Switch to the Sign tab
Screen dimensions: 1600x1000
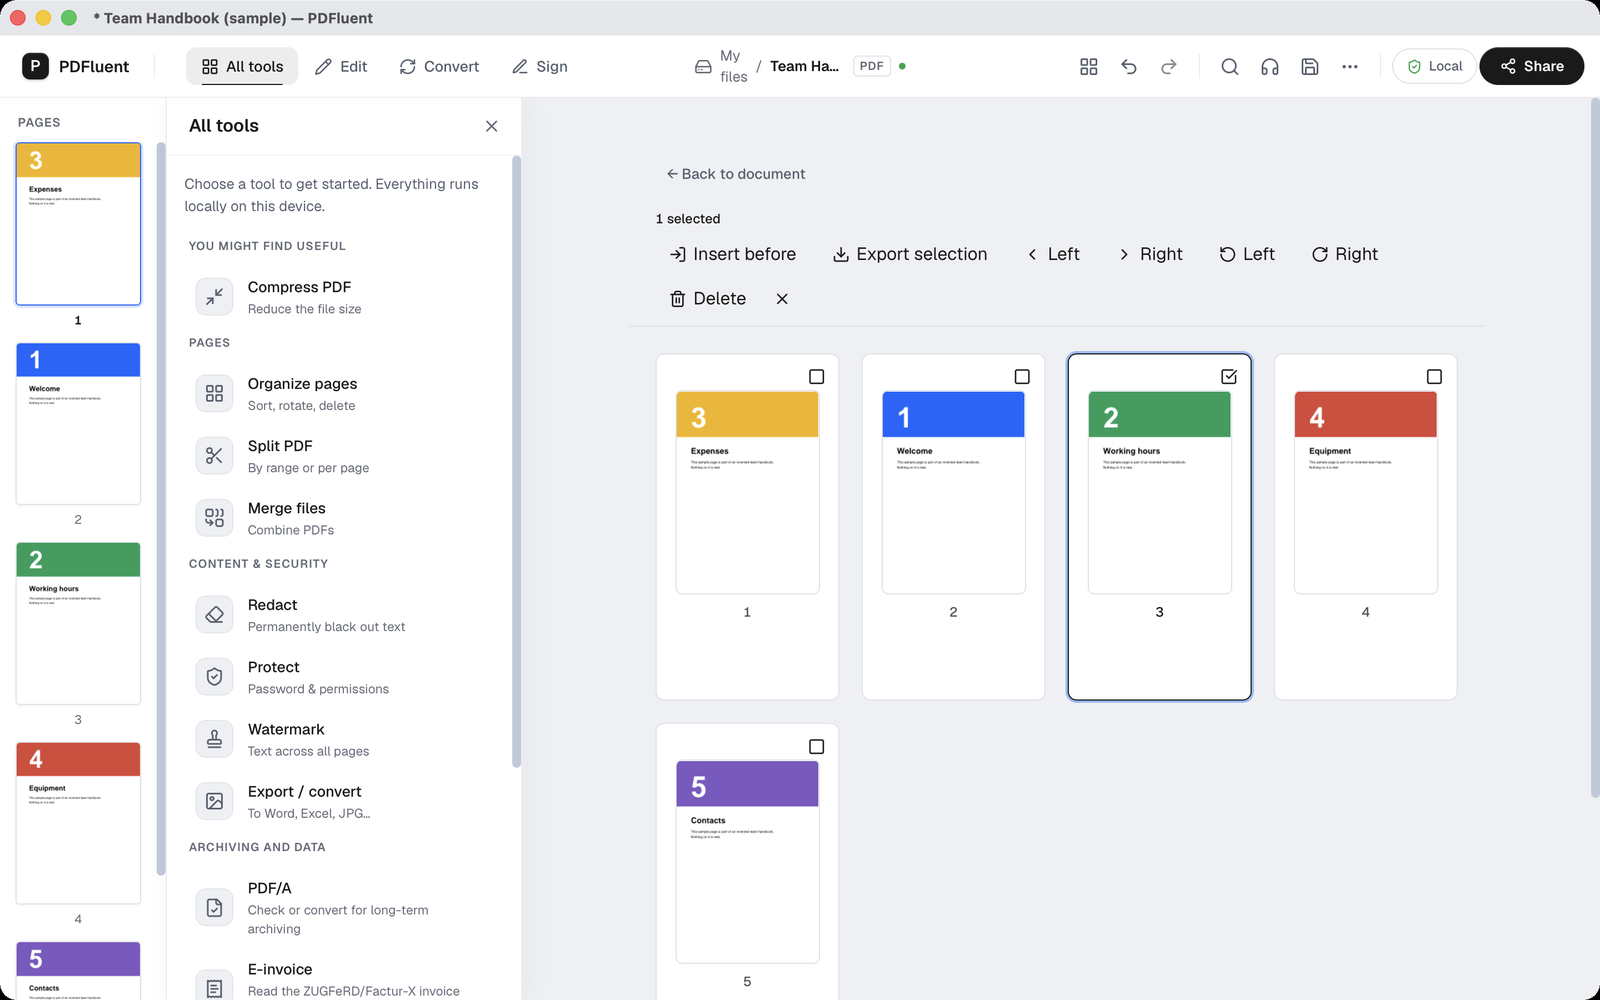tap(540, 66)
